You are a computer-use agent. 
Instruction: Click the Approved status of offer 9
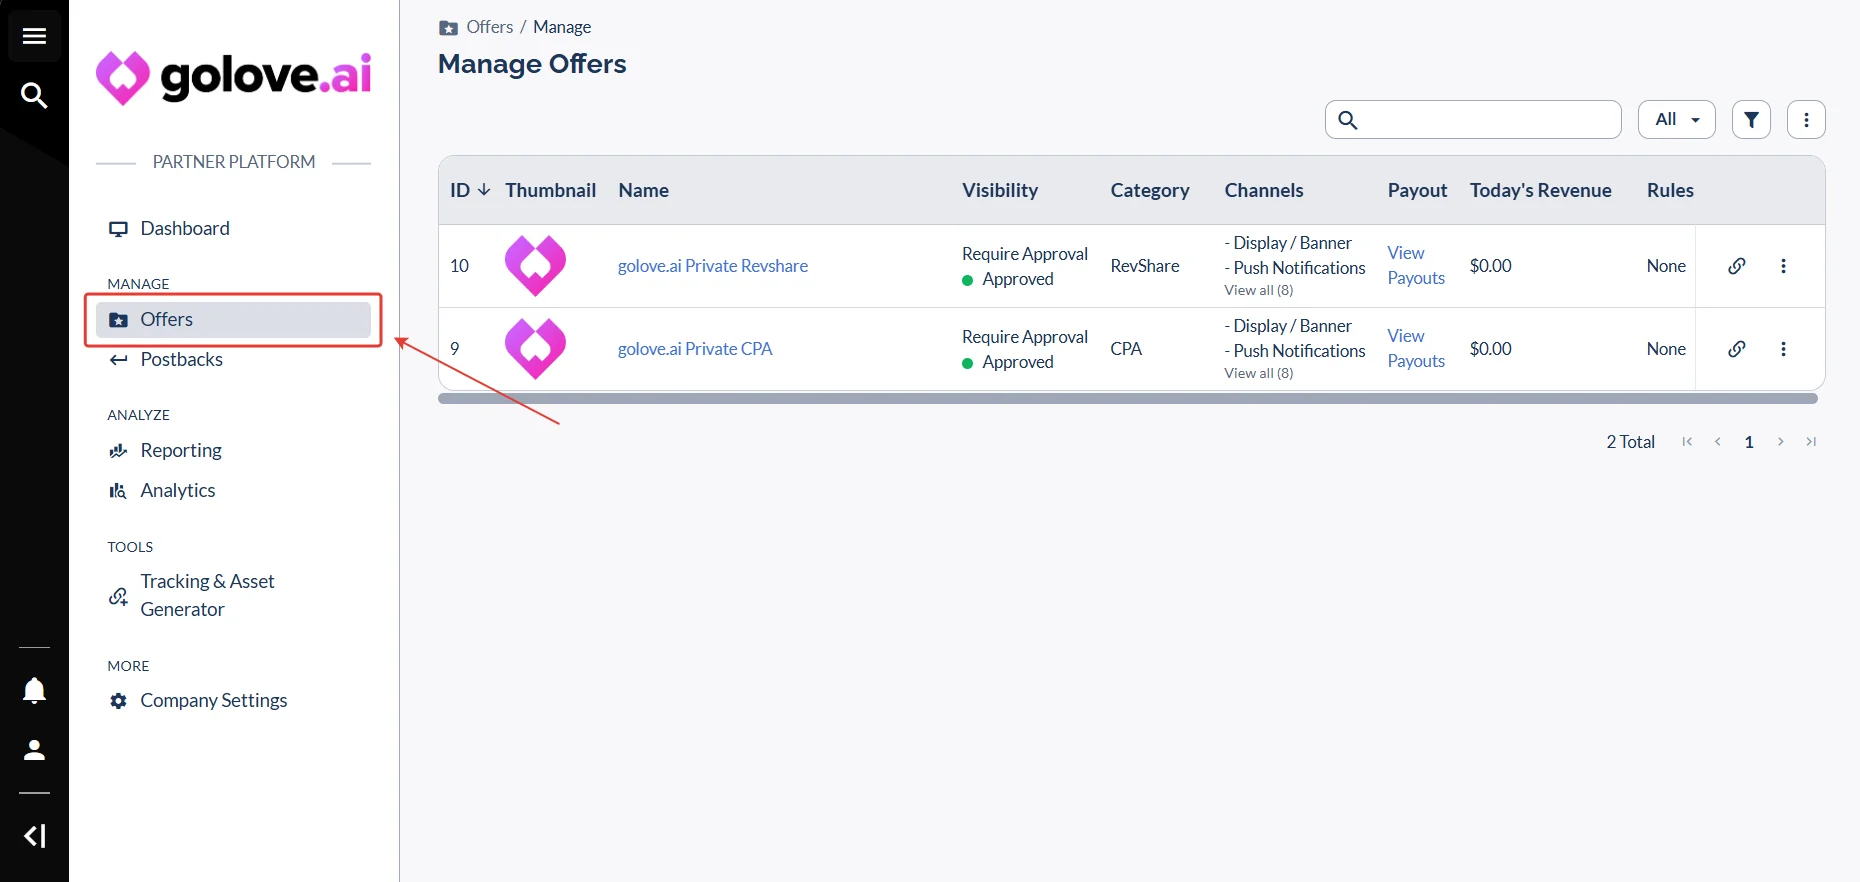click(x=1008, y=362)
